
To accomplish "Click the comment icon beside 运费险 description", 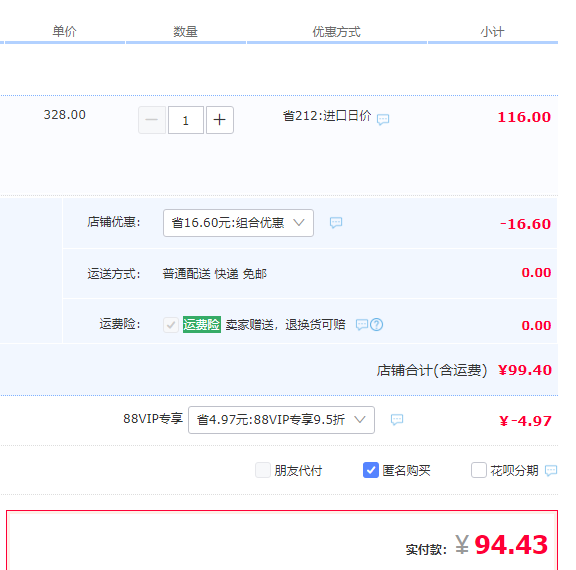I will click(362, 324).
